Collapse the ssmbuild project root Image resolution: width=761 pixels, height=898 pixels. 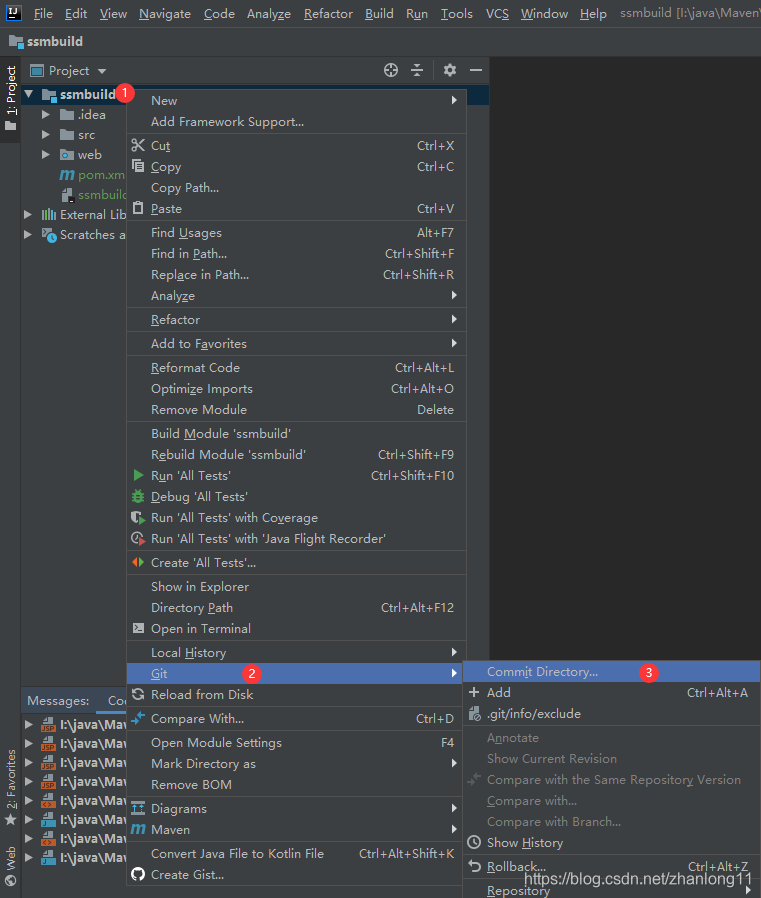click(x=29, y=94)
